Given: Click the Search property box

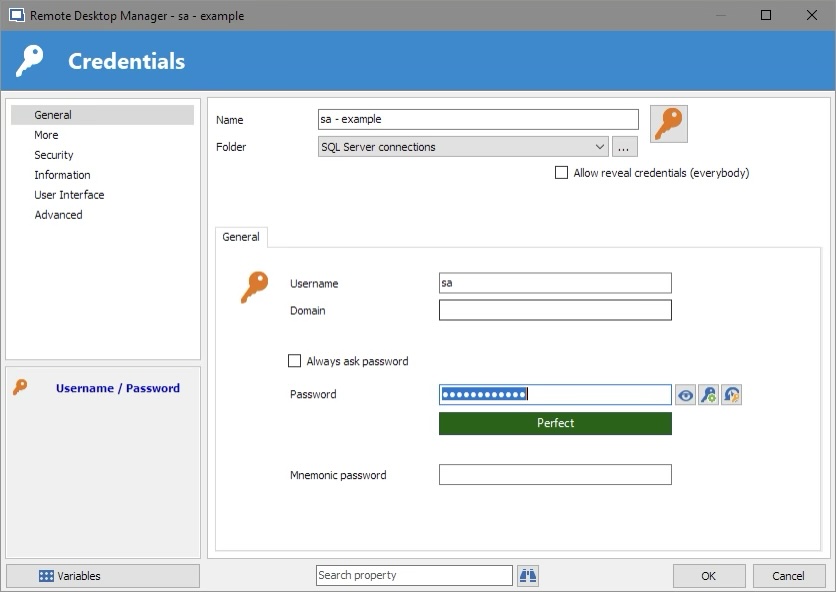Looking at the screenshot, I should pyautogui.click(x=414, y=575).
